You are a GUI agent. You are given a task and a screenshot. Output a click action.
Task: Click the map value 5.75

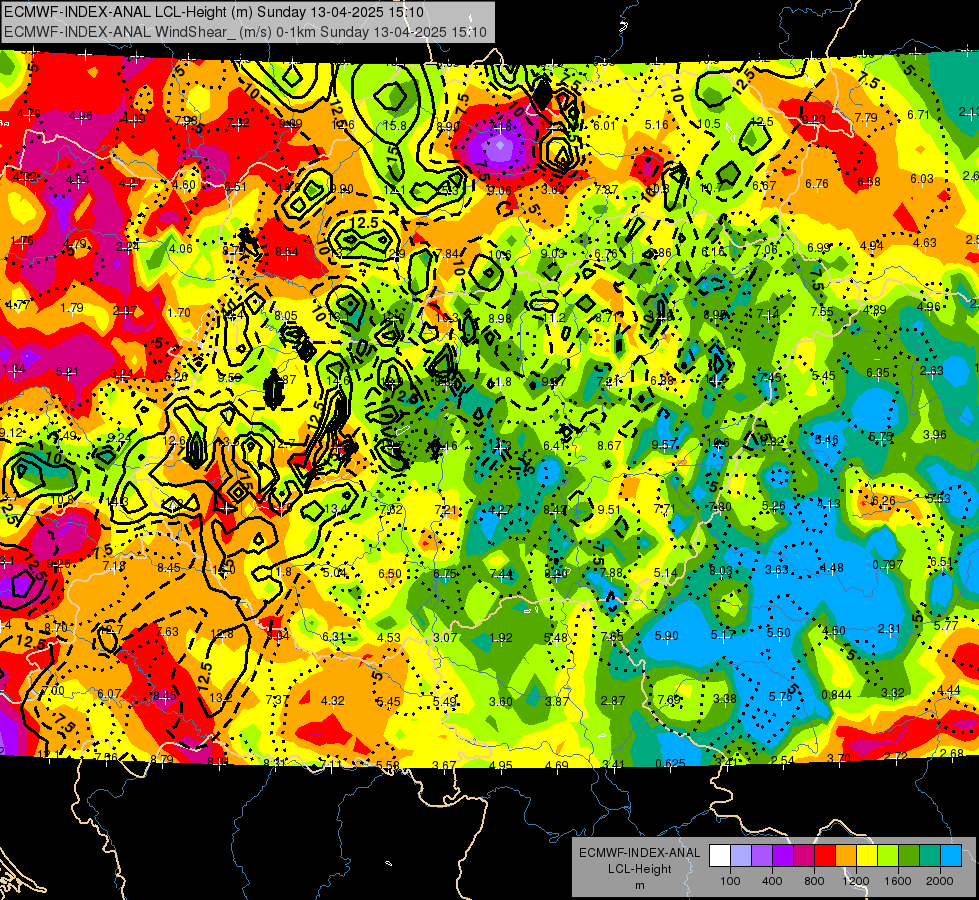(x=880, y=437)
